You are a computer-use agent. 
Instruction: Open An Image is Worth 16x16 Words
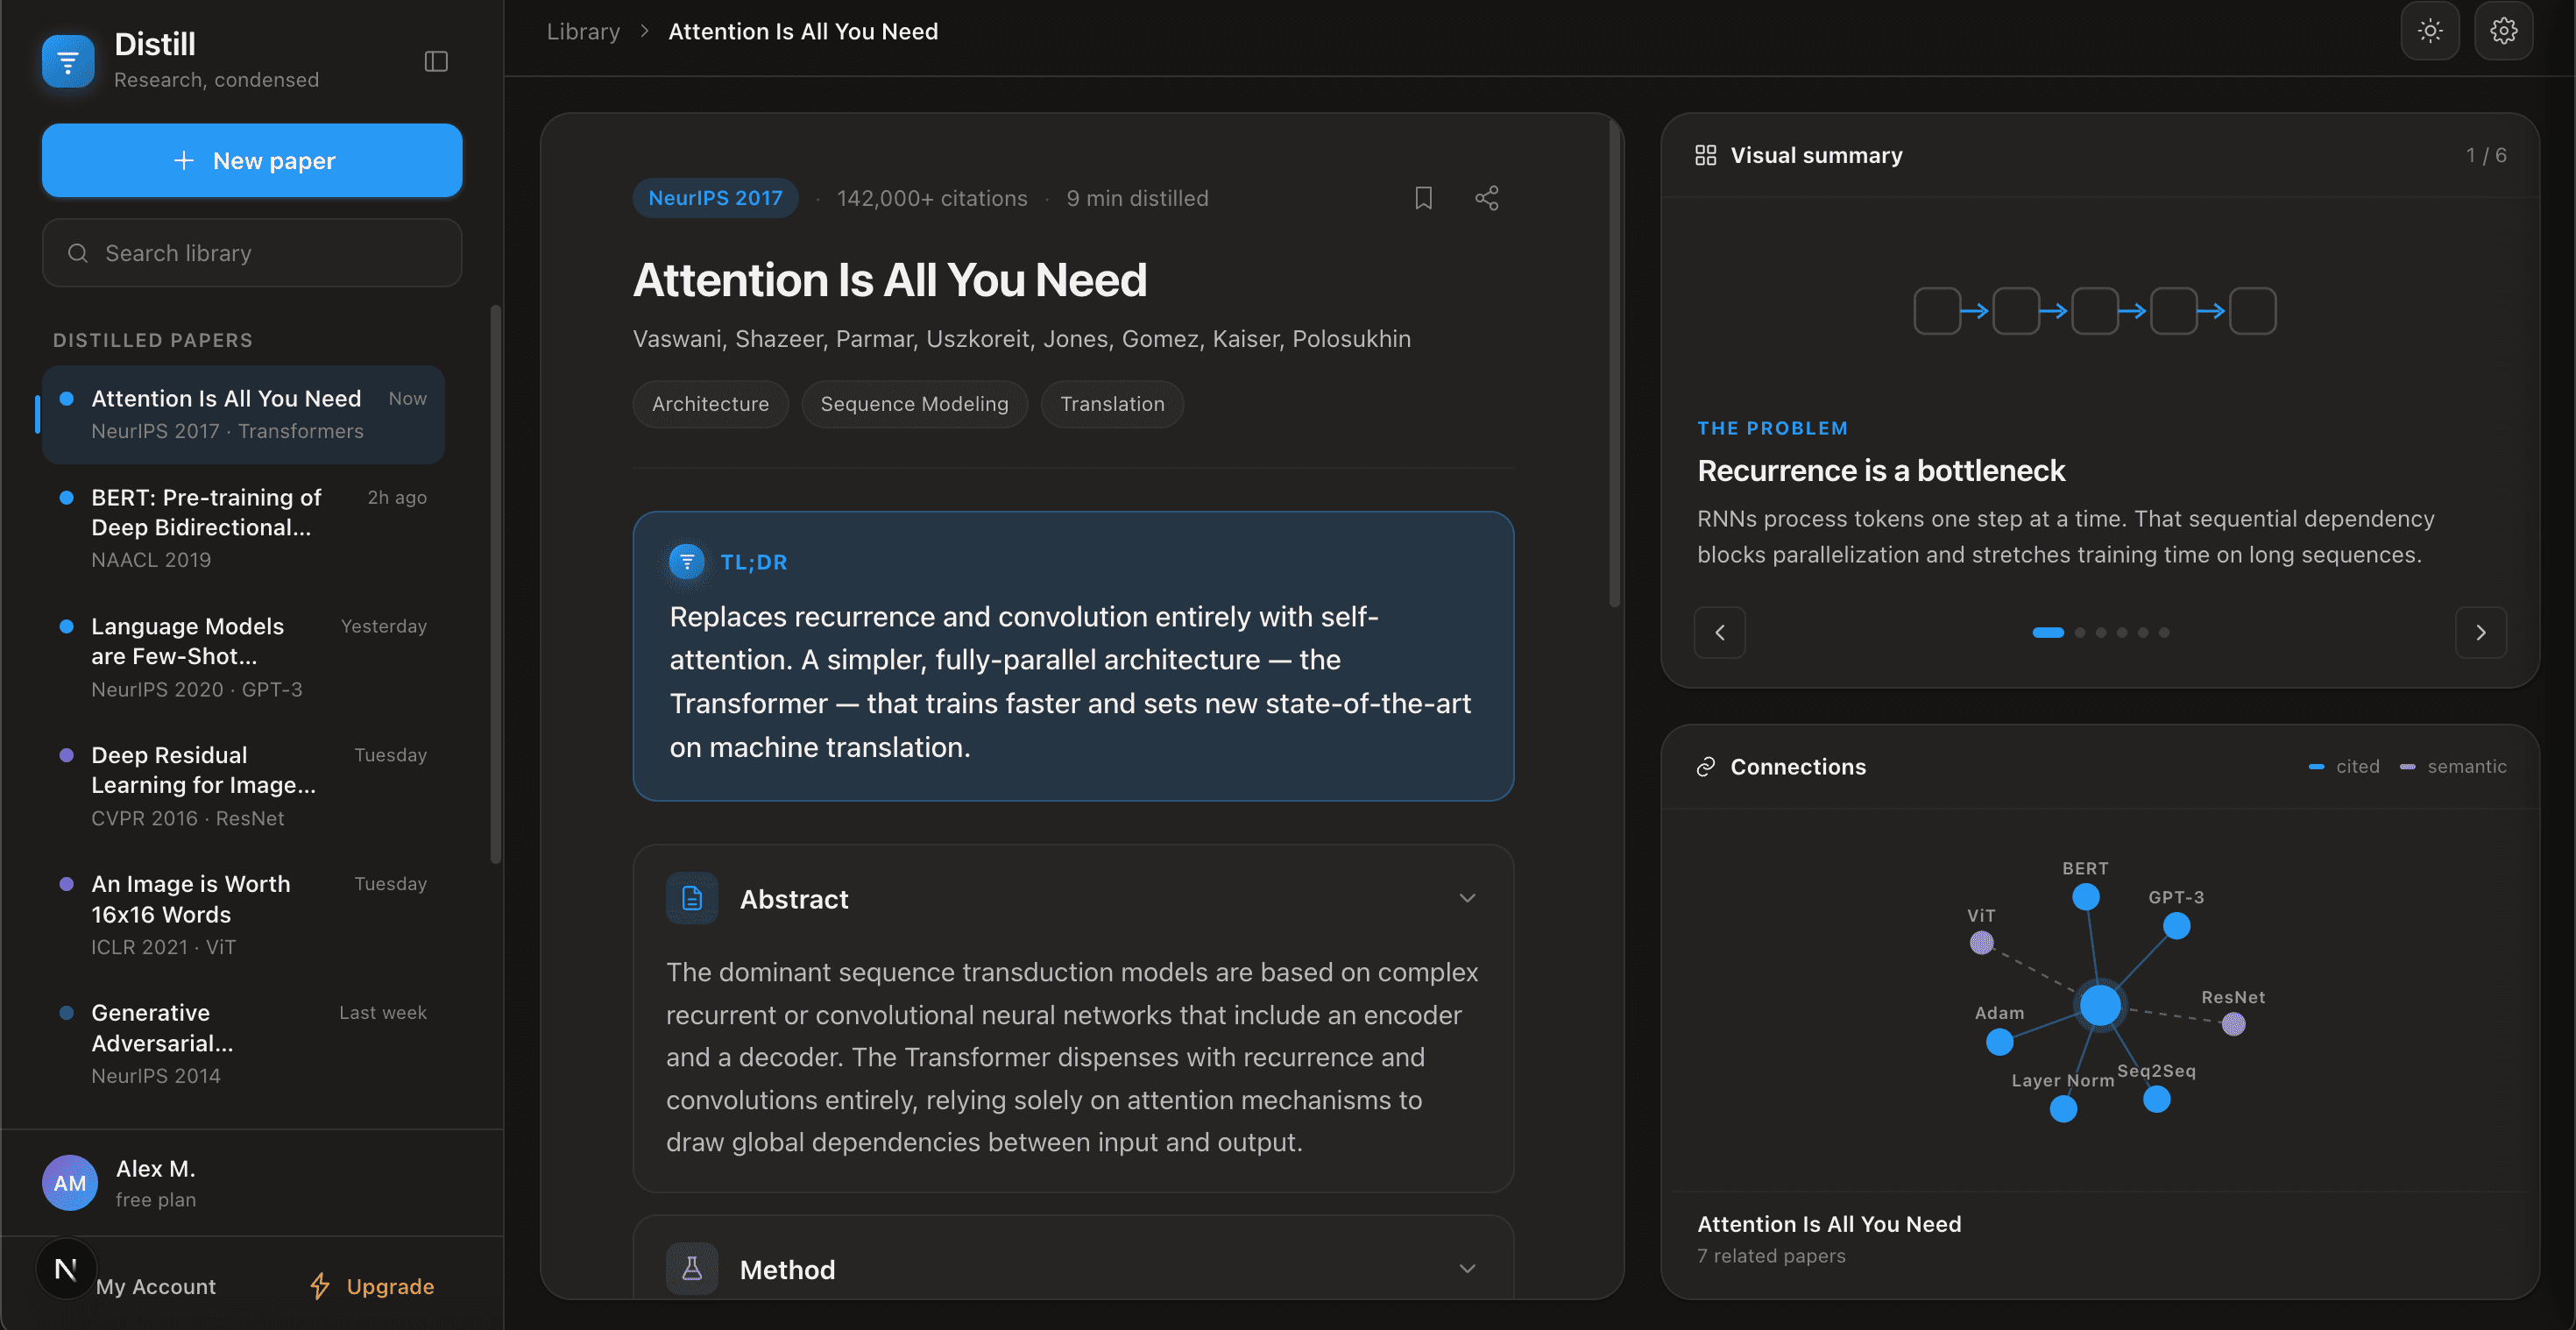(x=243, y=915)
